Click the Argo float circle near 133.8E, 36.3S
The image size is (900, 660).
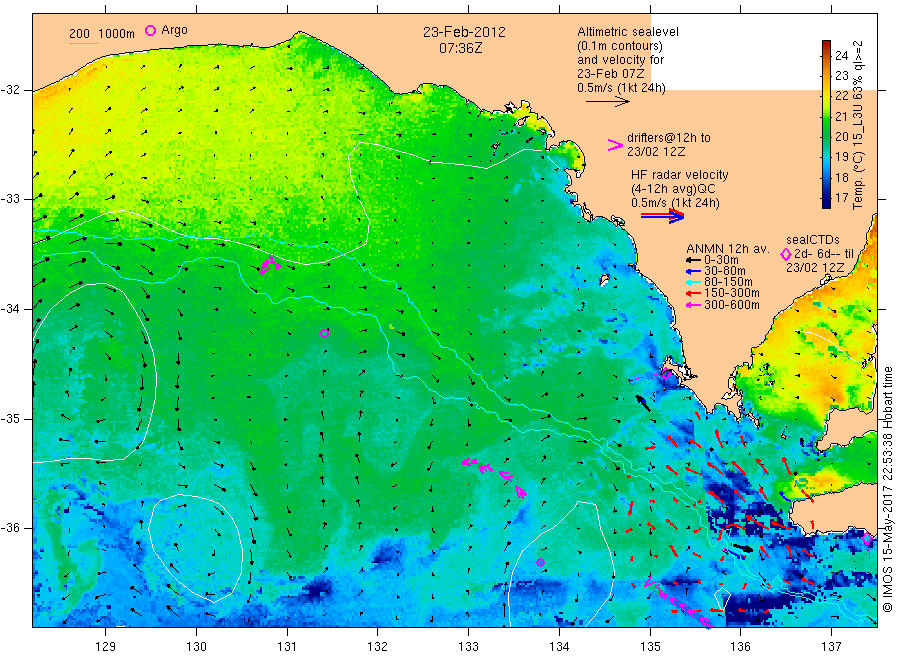pos(540,562)
